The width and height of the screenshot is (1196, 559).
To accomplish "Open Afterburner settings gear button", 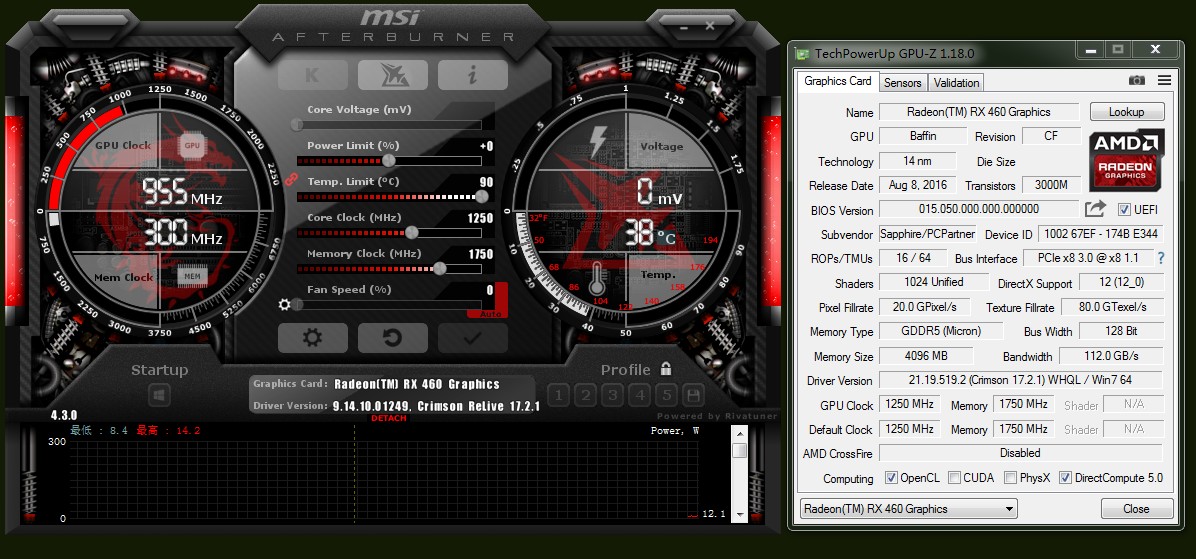I will click(313, 338).
